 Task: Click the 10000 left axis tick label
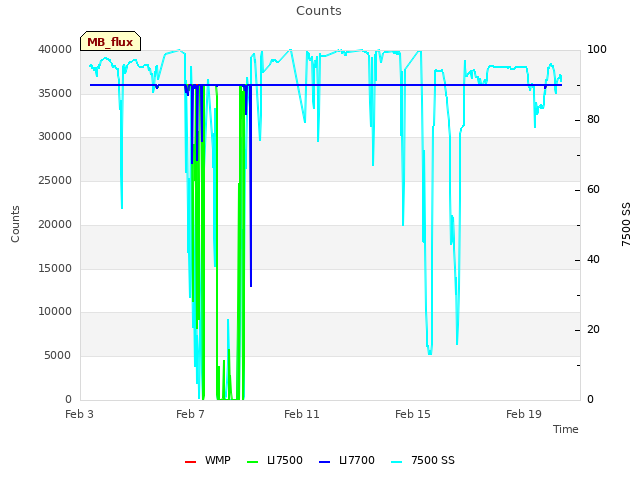pos(55,311)
